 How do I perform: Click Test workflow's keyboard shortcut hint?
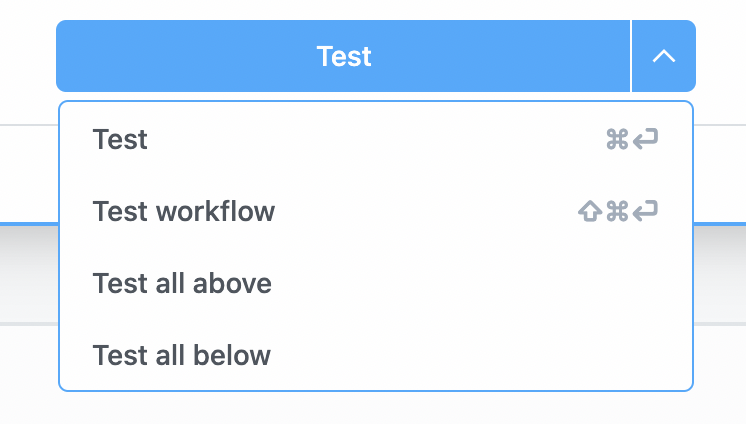click(x=618, y=212)
